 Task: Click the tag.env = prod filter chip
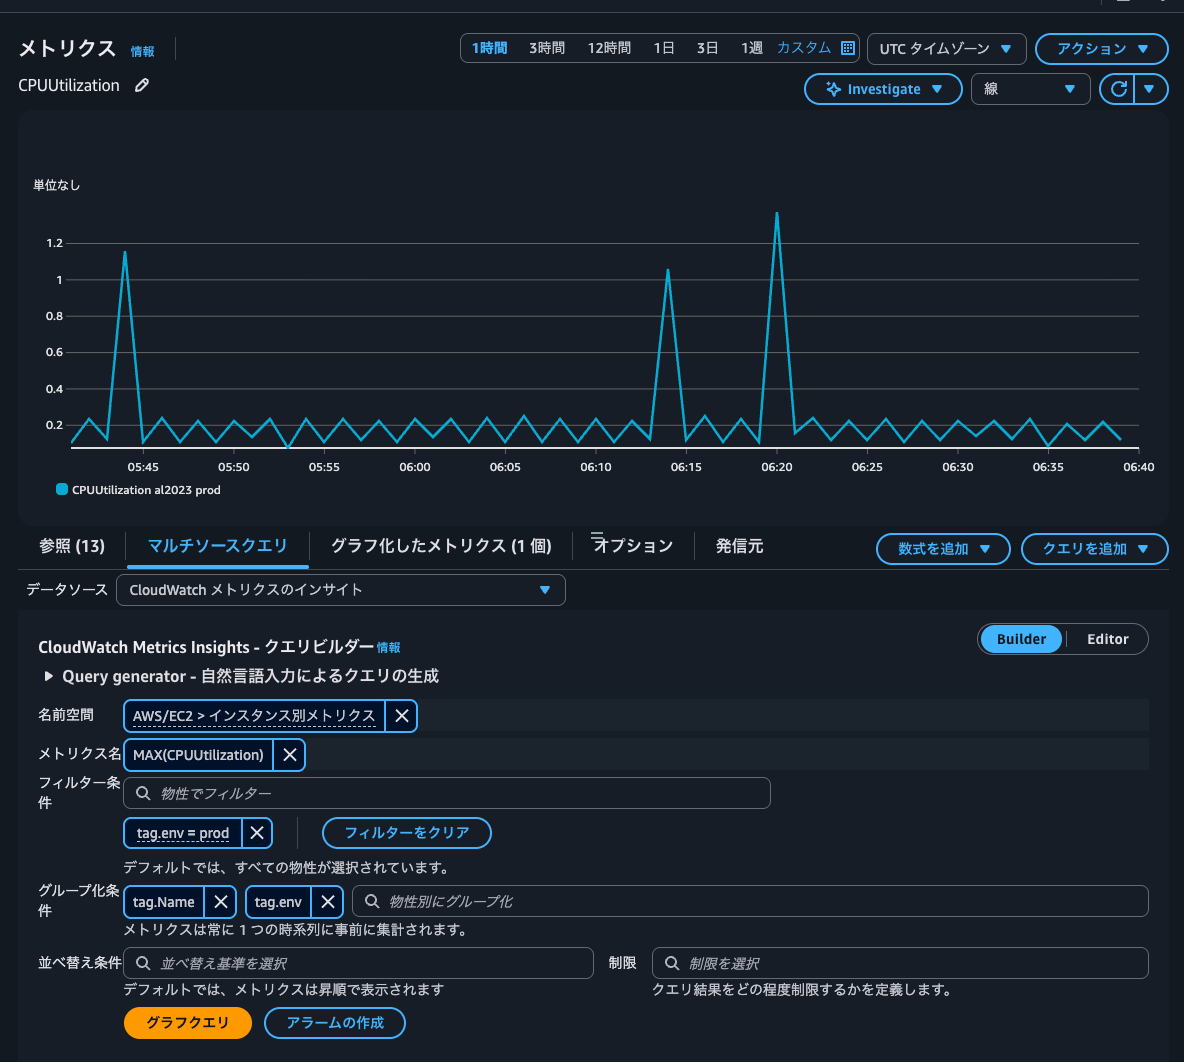pos(183,833)
